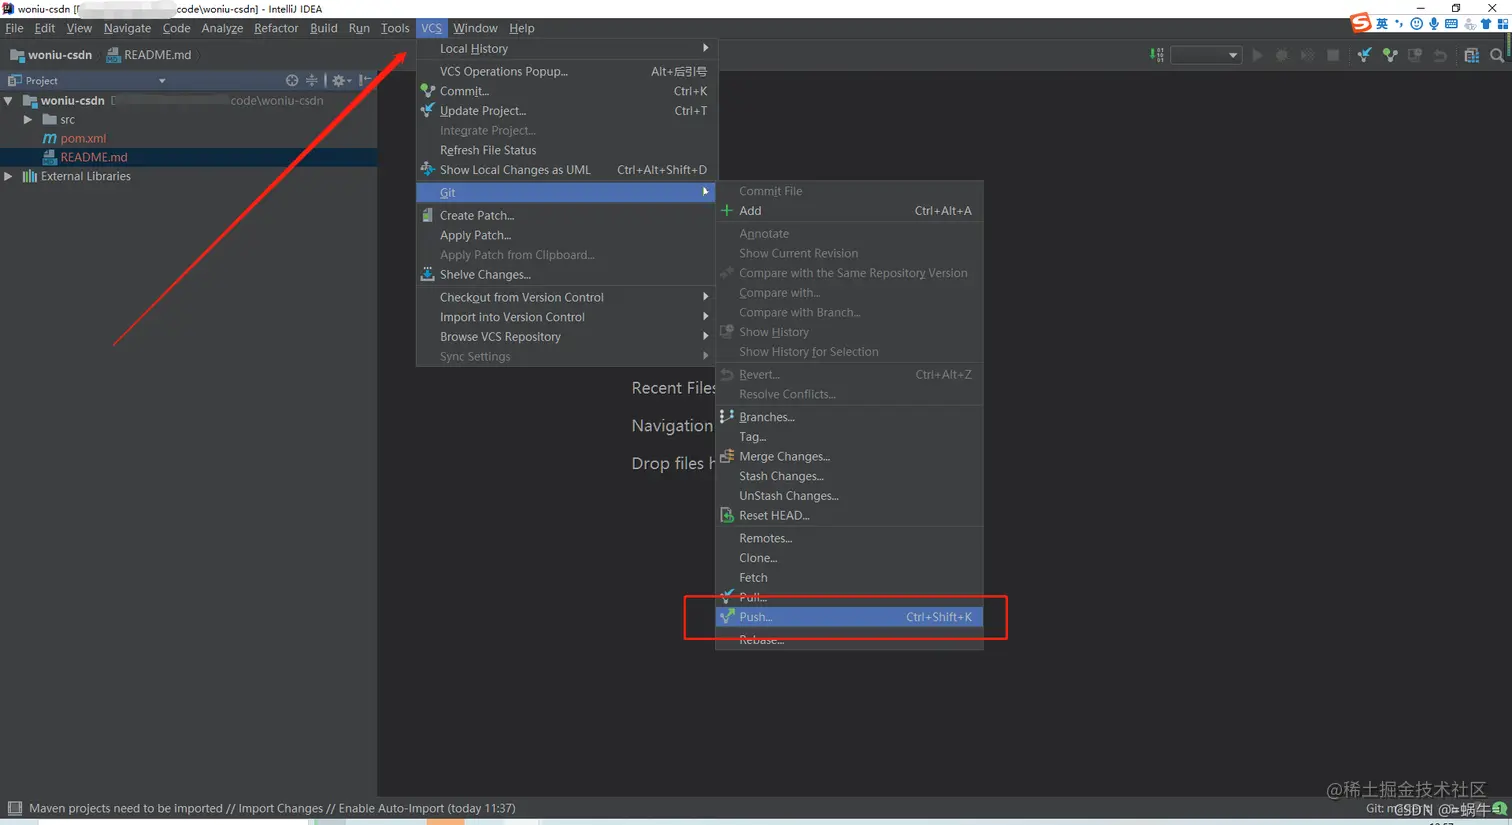Click the woniu-csdn breadcrumb in navigation bar
This screenshot has width=1512, height=825.
coord(50,55)
